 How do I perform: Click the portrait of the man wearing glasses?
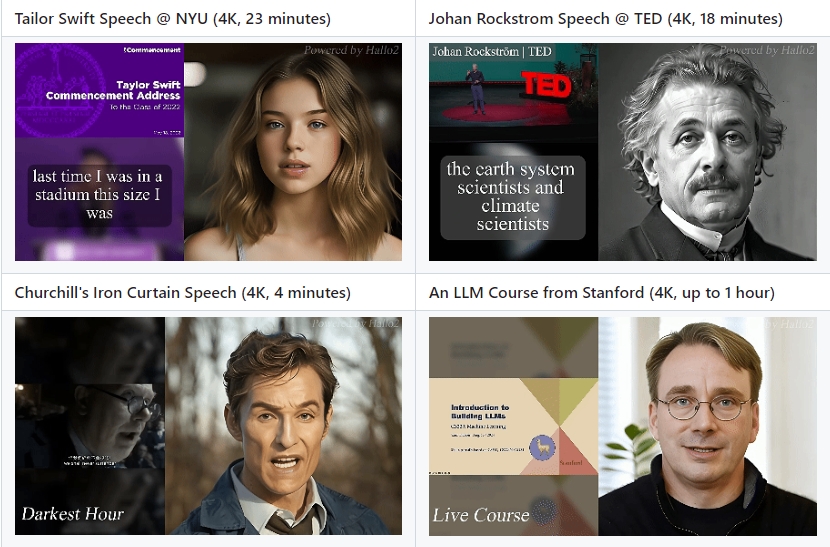coord(707,426)
